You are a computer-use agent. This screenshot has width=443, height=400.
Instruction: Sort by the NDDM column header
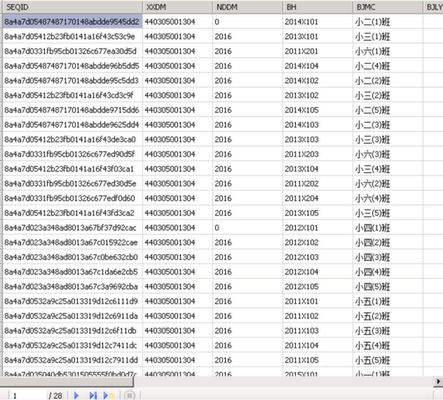click(x=248, y=7)
